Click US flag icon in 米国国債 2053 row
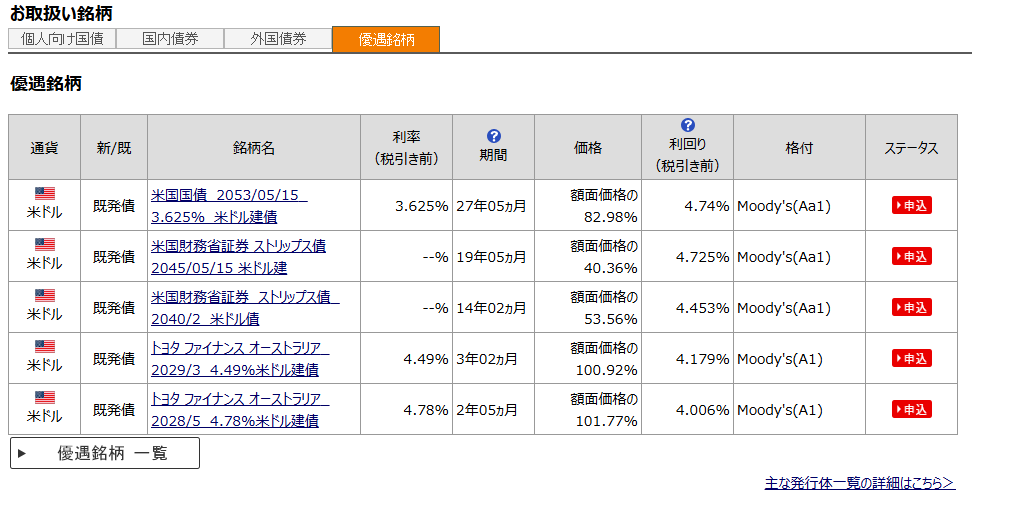Image resolution: width=1016 pixels, height=511 pixels. [44, 194]
